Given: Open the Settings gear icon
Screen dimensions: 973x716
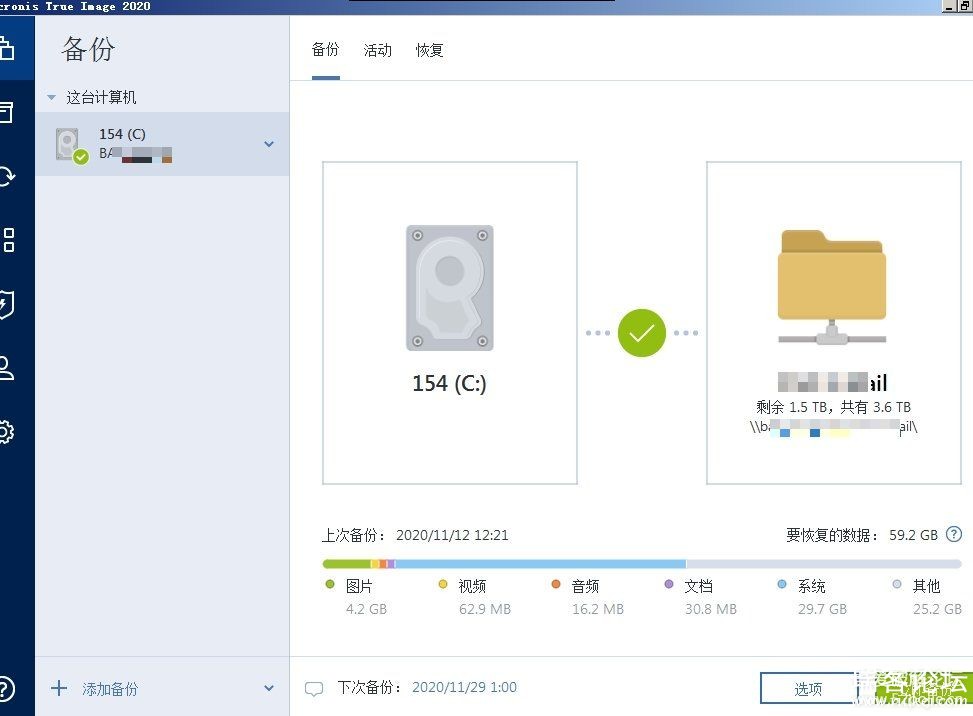Looking at the screenshot, I should pos(6,432).
